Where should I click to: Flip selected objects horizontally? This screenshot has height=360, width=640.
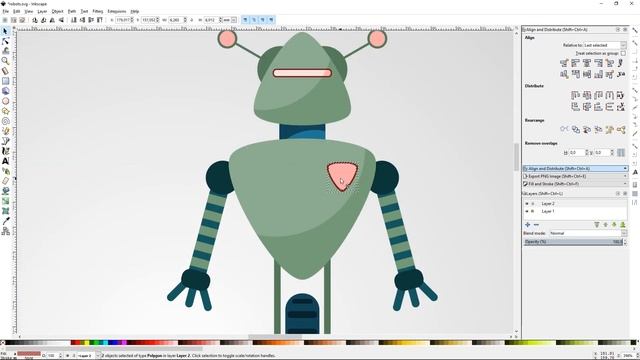pos(52,20)
